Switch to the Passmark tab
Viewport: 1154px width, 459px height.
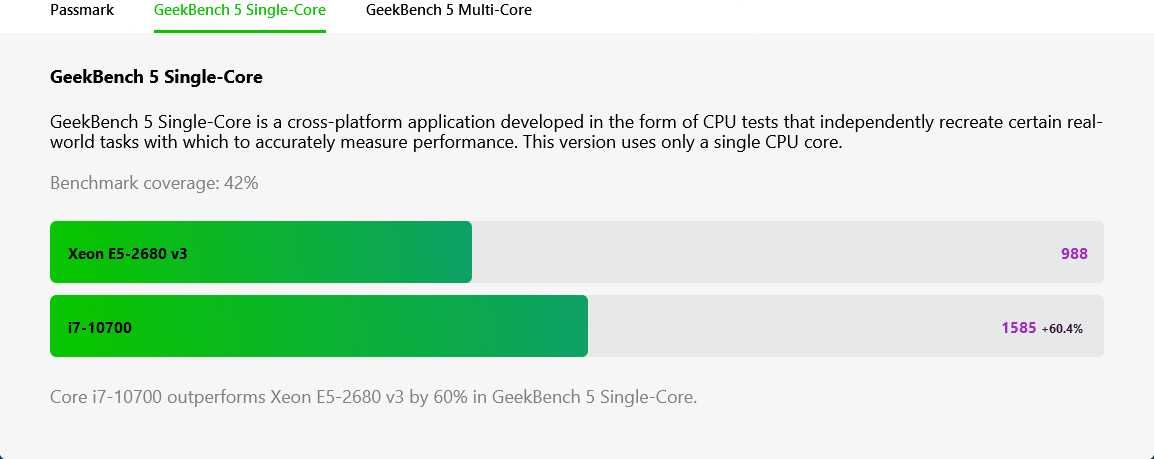(82, 10)
